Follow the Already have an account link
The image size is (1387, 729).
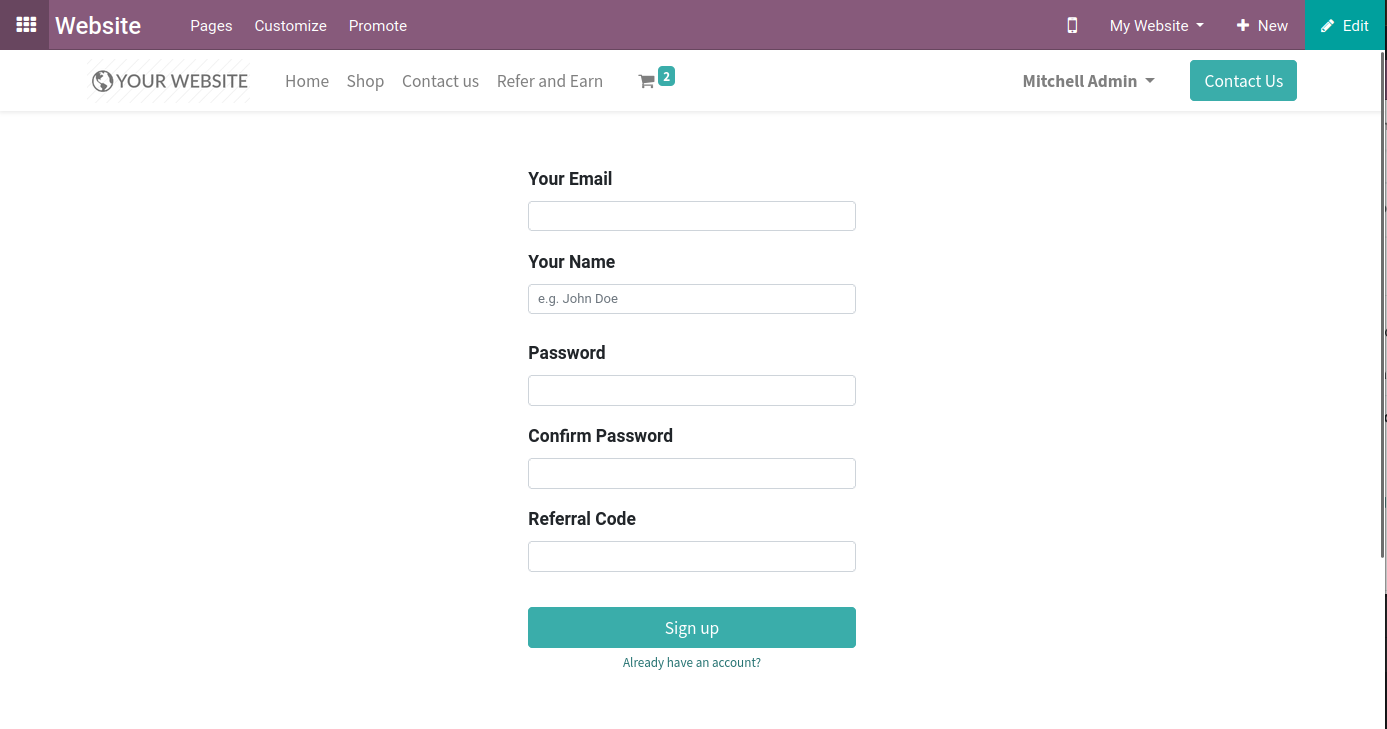(x=692, y=662)
